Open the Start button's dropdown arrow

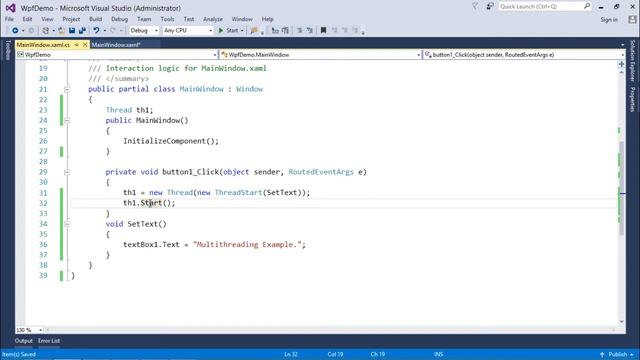click(x=242, y=31)
